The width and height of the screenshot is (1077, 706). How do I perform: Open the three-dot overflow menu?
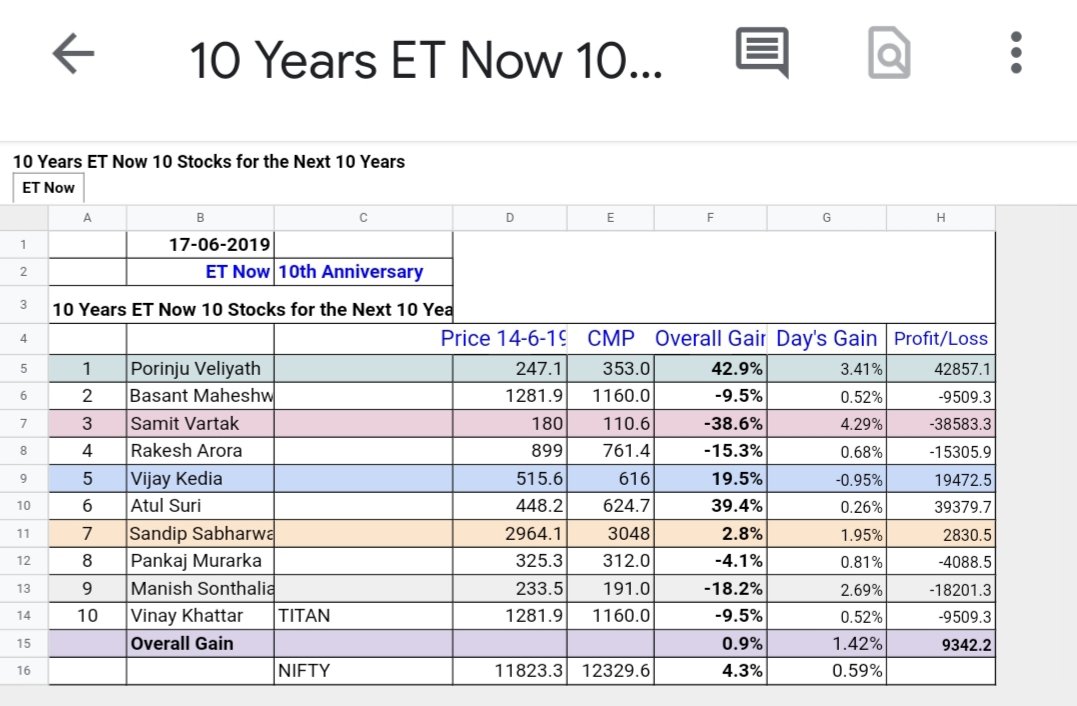1016,53
